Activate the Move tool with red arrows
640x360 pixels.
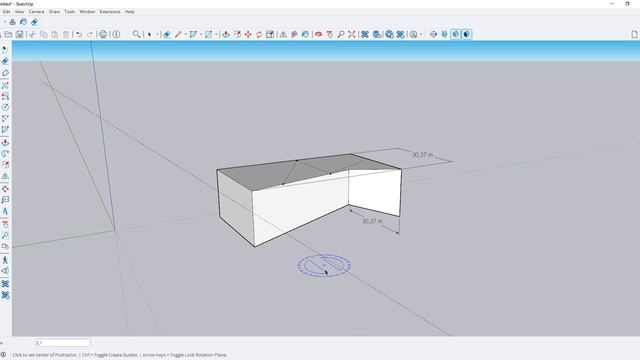coord(248,34)
